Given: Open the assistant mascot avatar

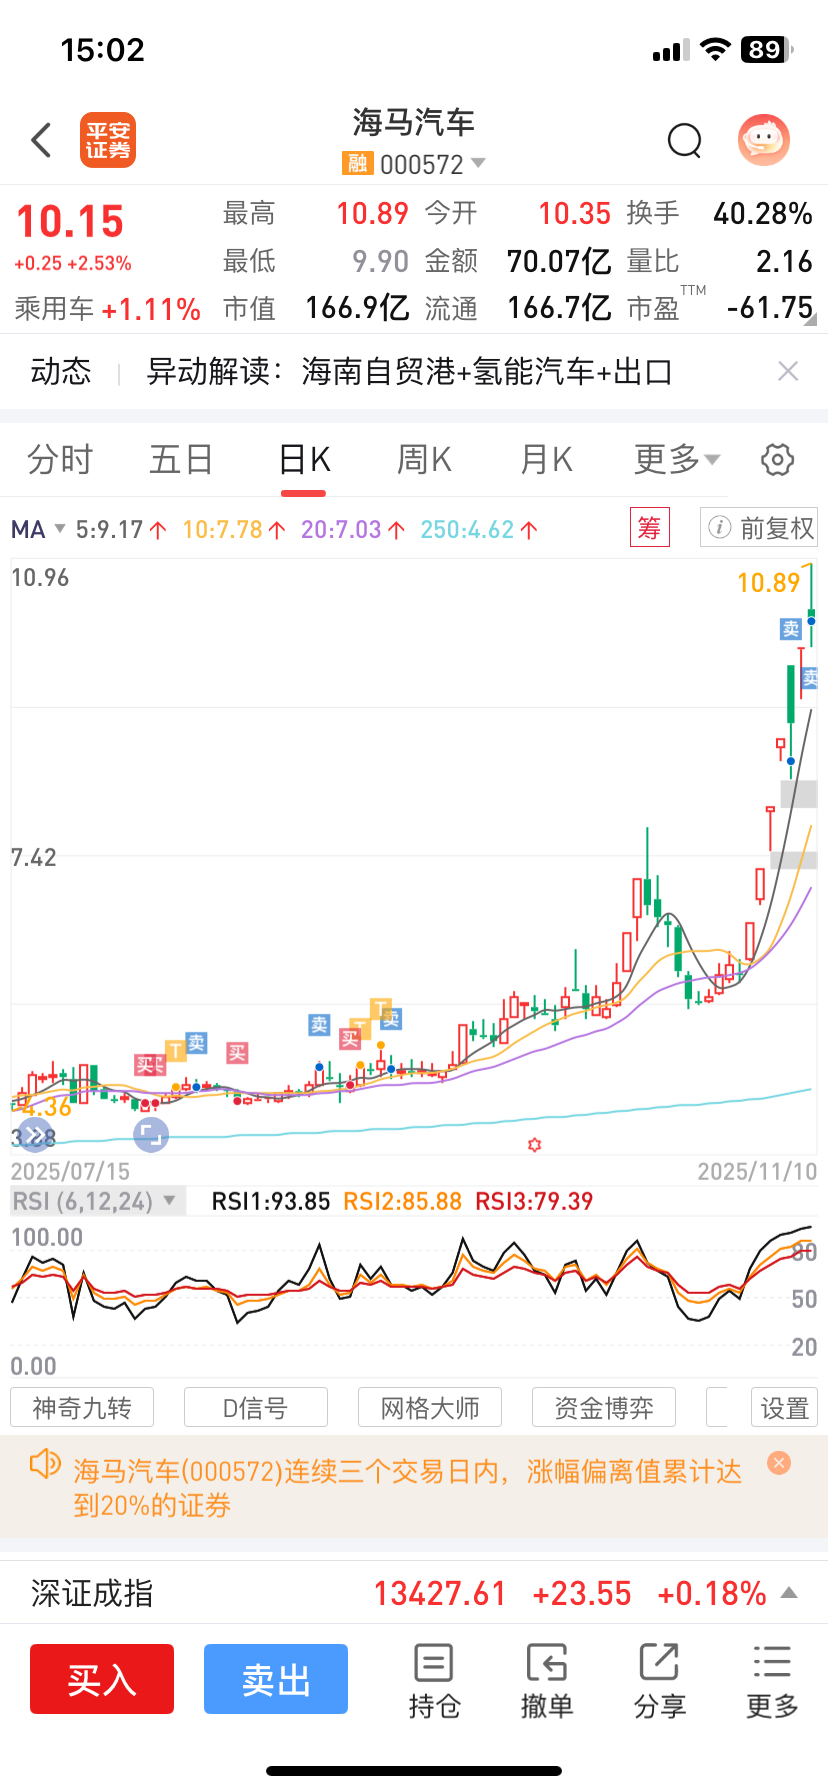Looking at the screenshot, I should (x=764, y=140).
